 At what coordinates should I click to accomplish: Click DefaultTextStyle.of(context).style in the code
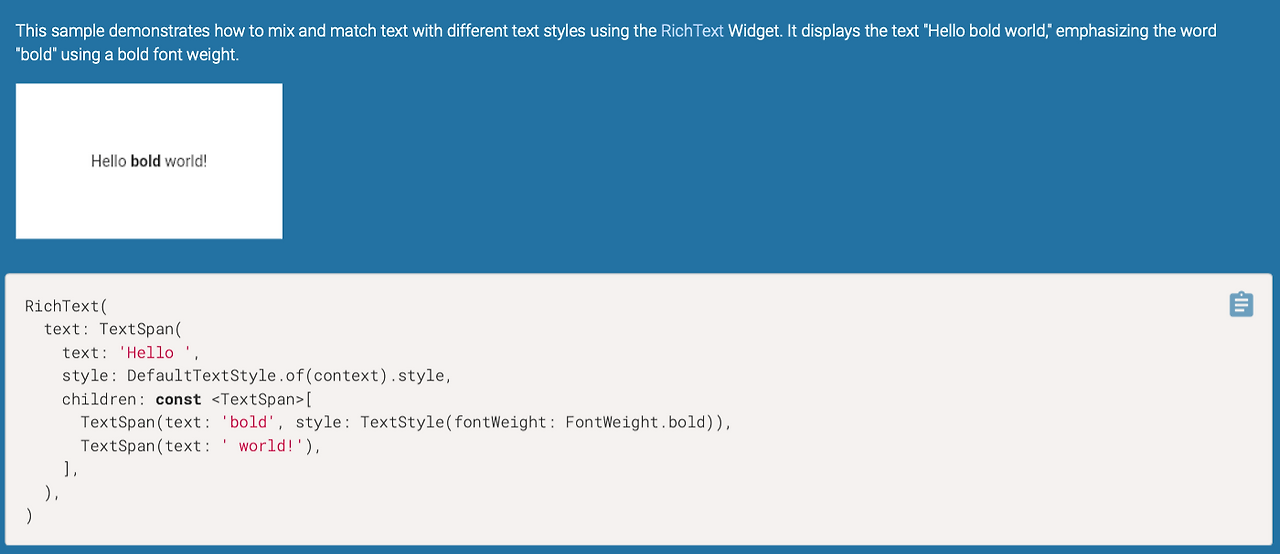(289, 376)
